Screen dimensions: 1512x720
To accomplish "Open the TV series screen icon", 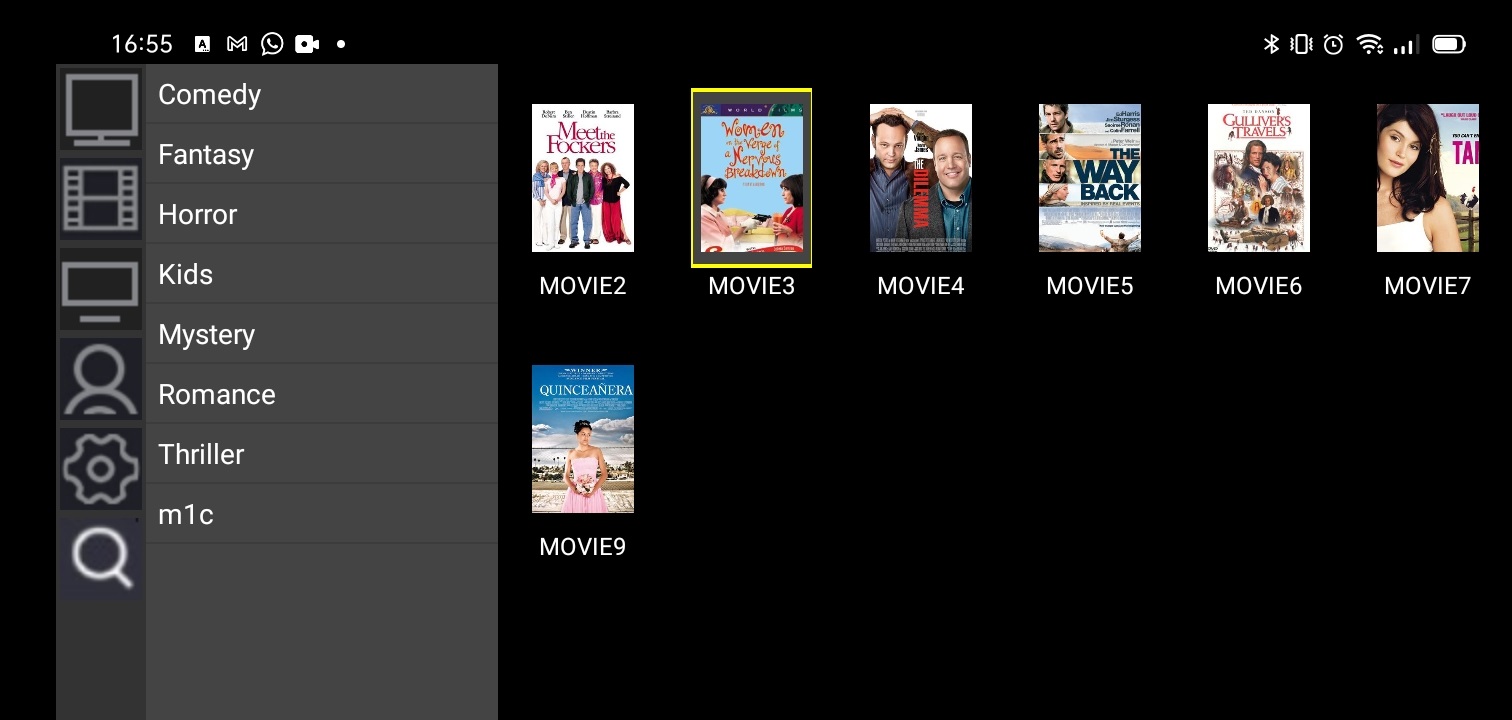I will pos(101,289).
